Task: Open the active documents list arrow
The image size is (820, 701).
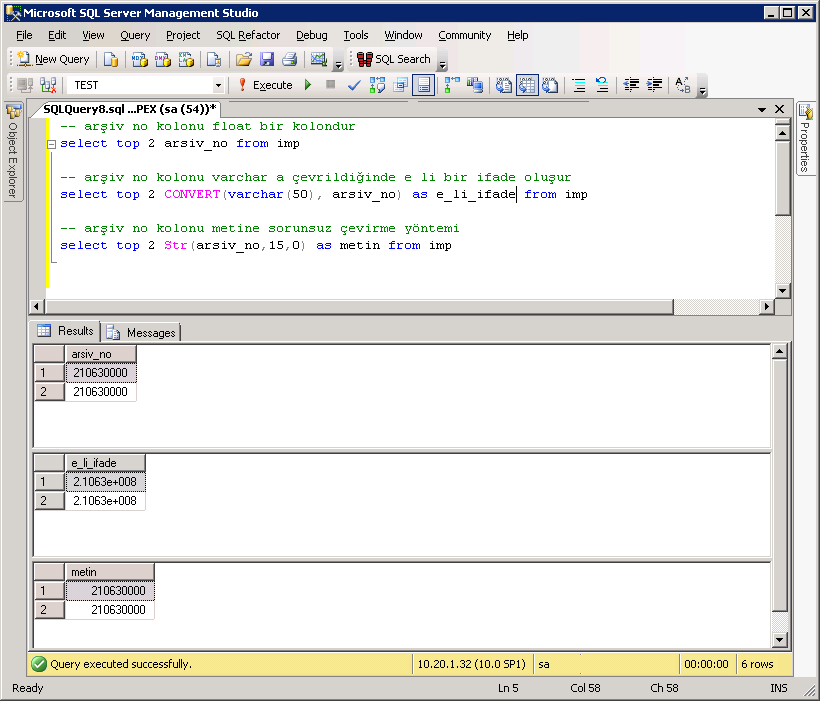Action: [762, 109]
